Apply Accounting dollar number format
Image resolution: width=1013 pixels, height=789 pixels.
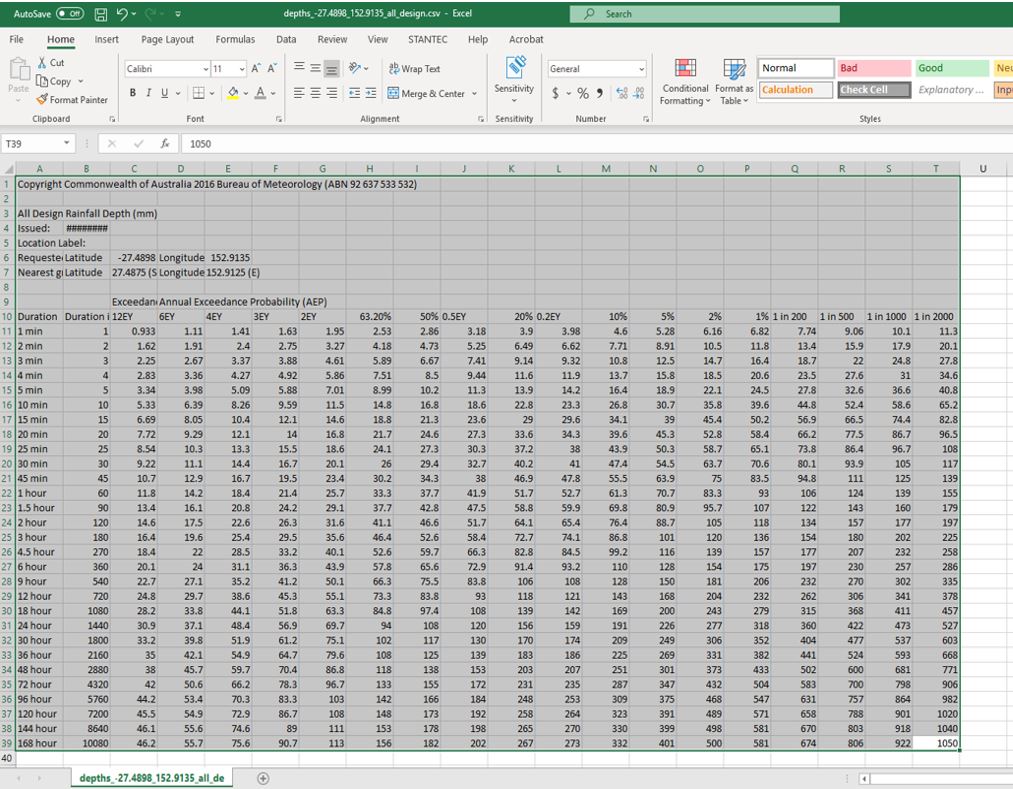pyautogui.click(x=556, y=93)
